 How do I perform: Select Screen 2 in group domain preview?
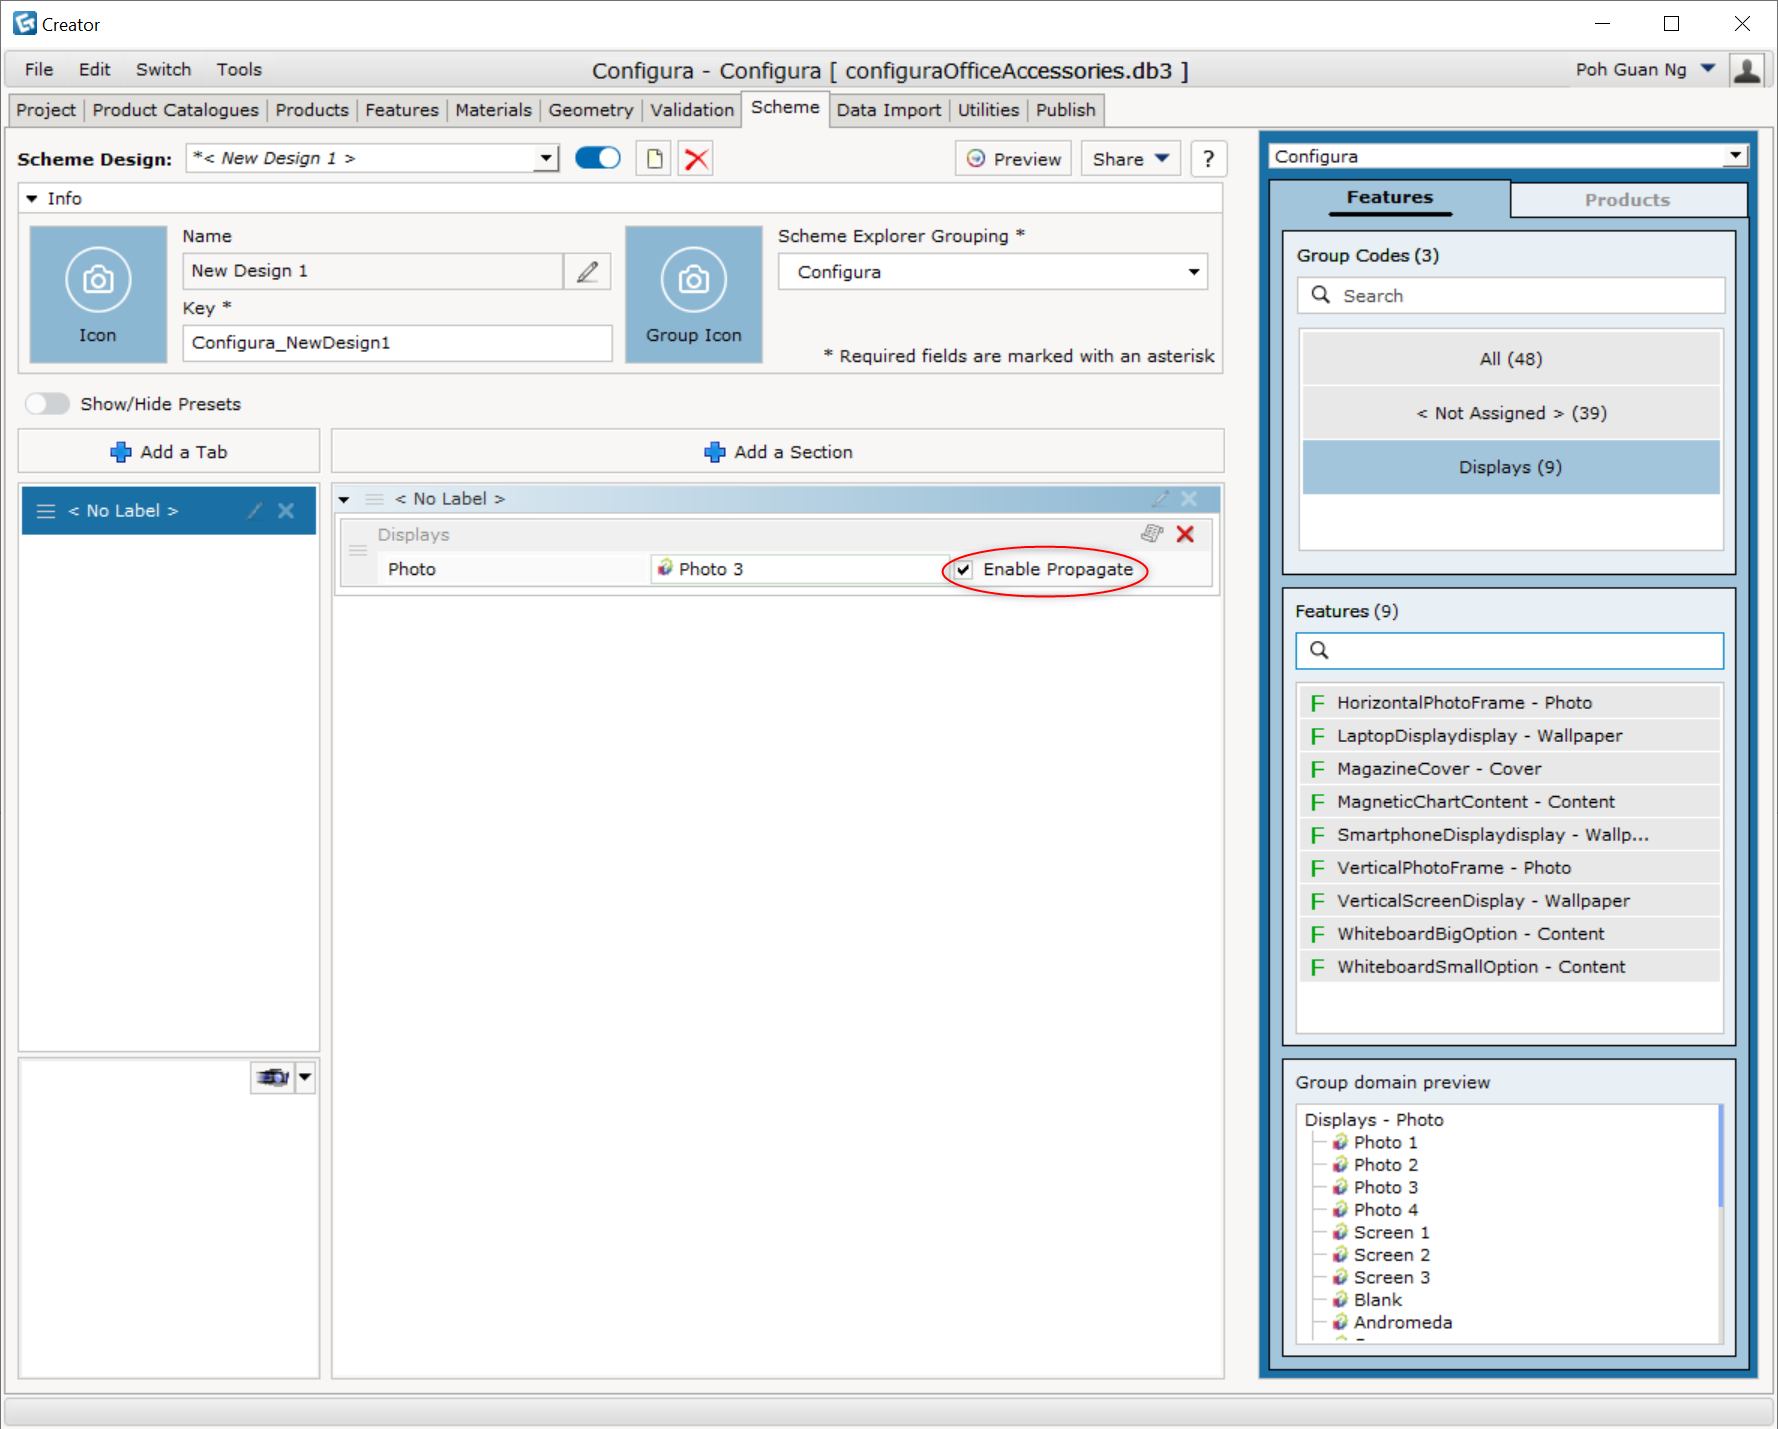pos(1391,1255)
